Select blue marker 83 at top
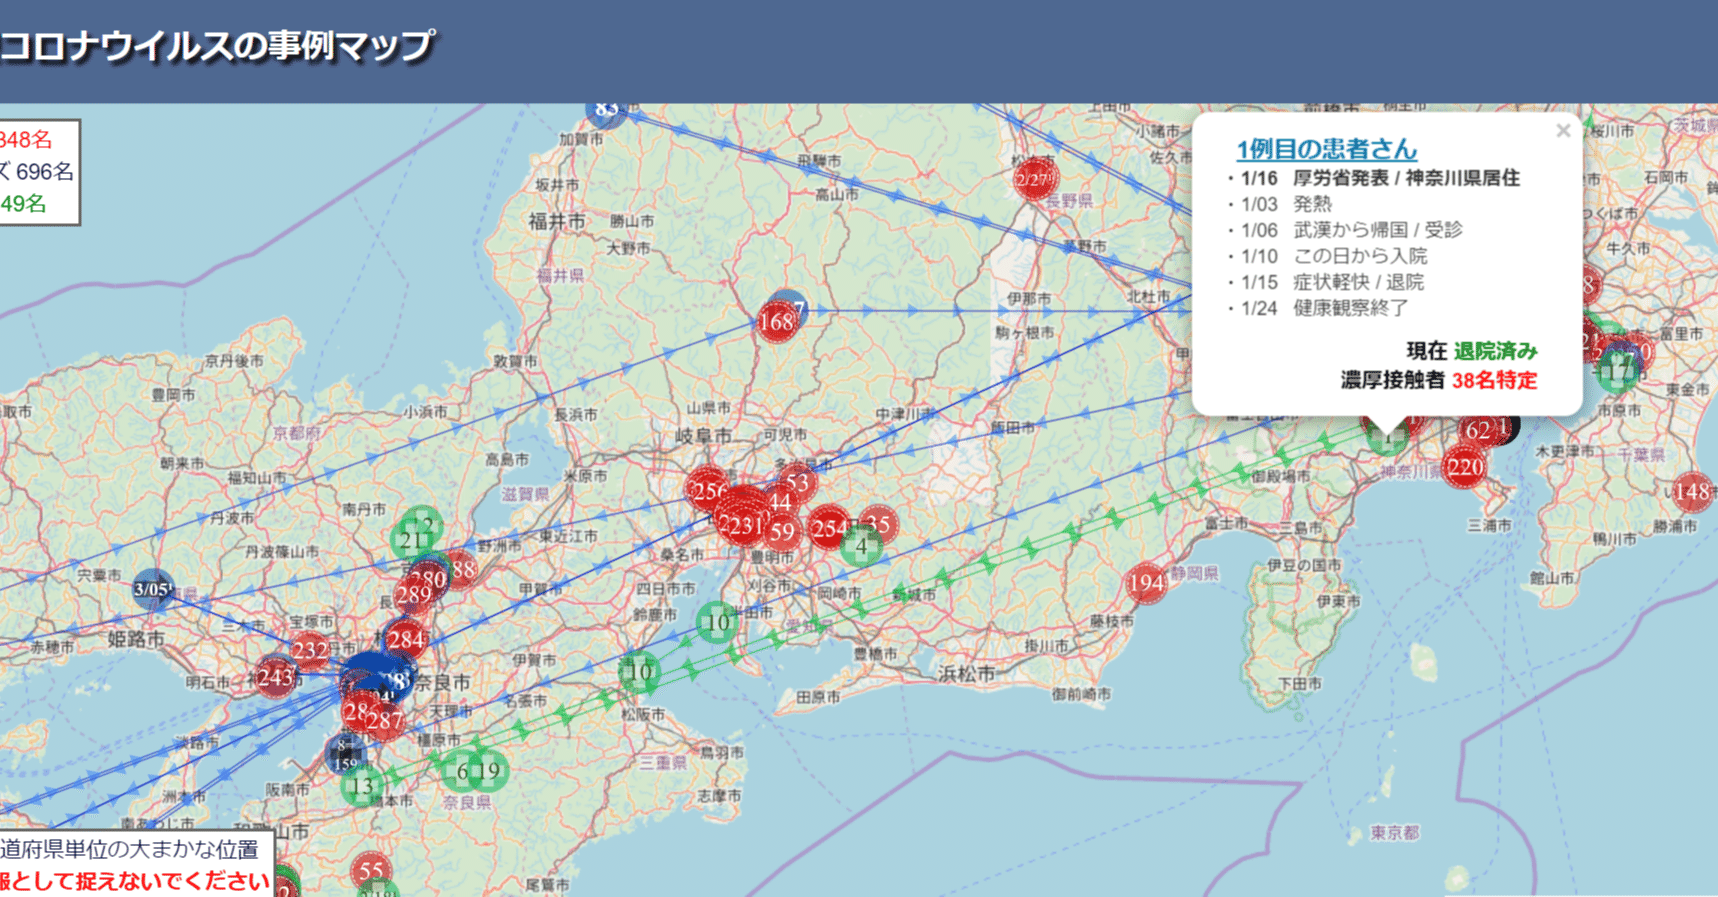The image size is (1718, 897). pos(606,110)
